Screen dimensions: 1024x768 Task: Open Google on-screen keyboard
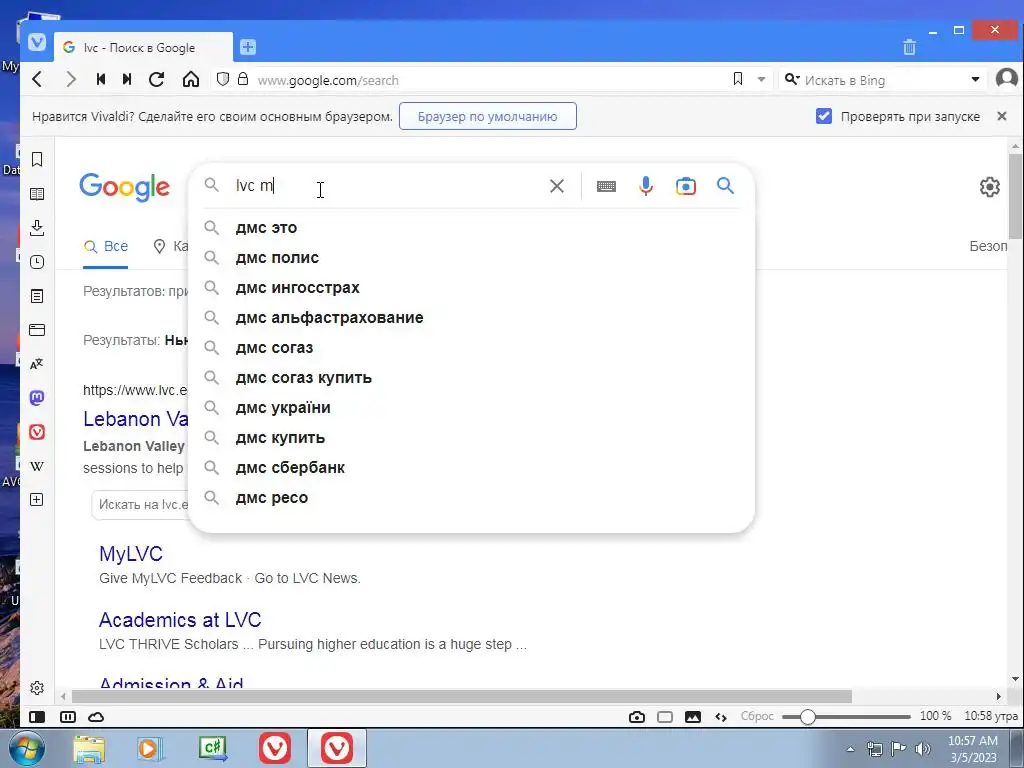click(606, 186)
